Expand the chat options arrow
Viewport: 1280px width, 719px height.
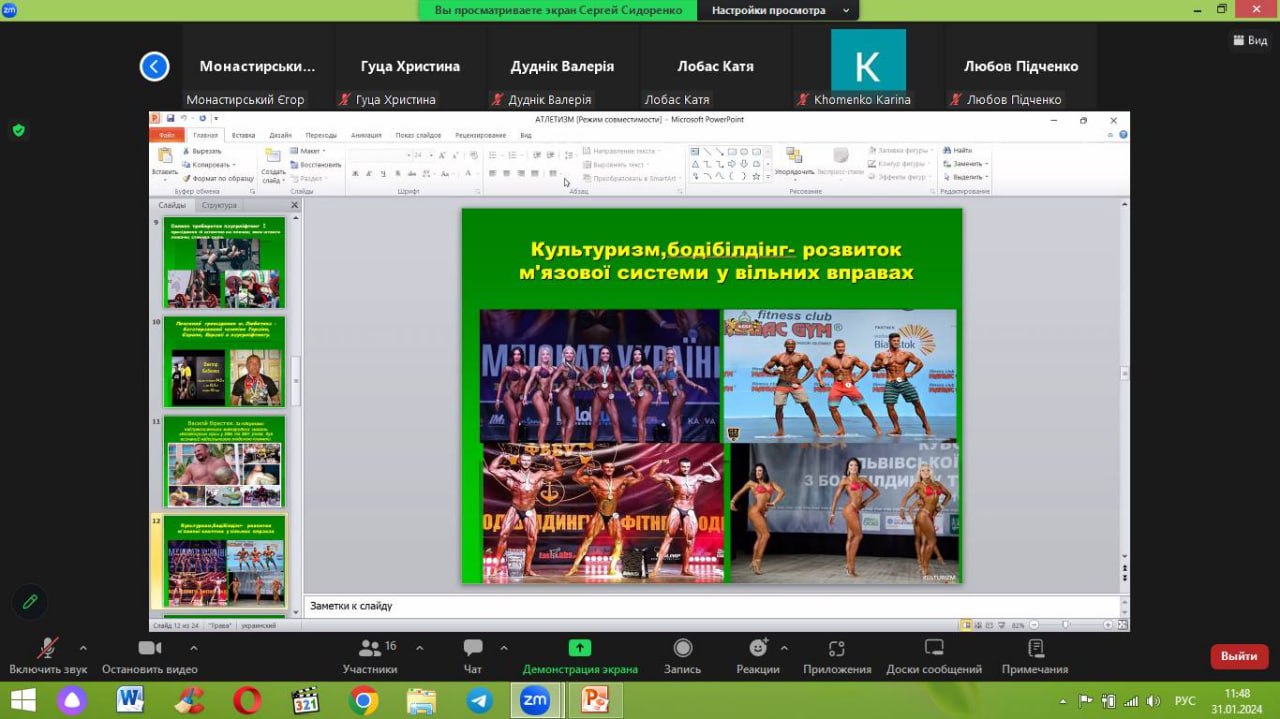click(x=504, y=647)
